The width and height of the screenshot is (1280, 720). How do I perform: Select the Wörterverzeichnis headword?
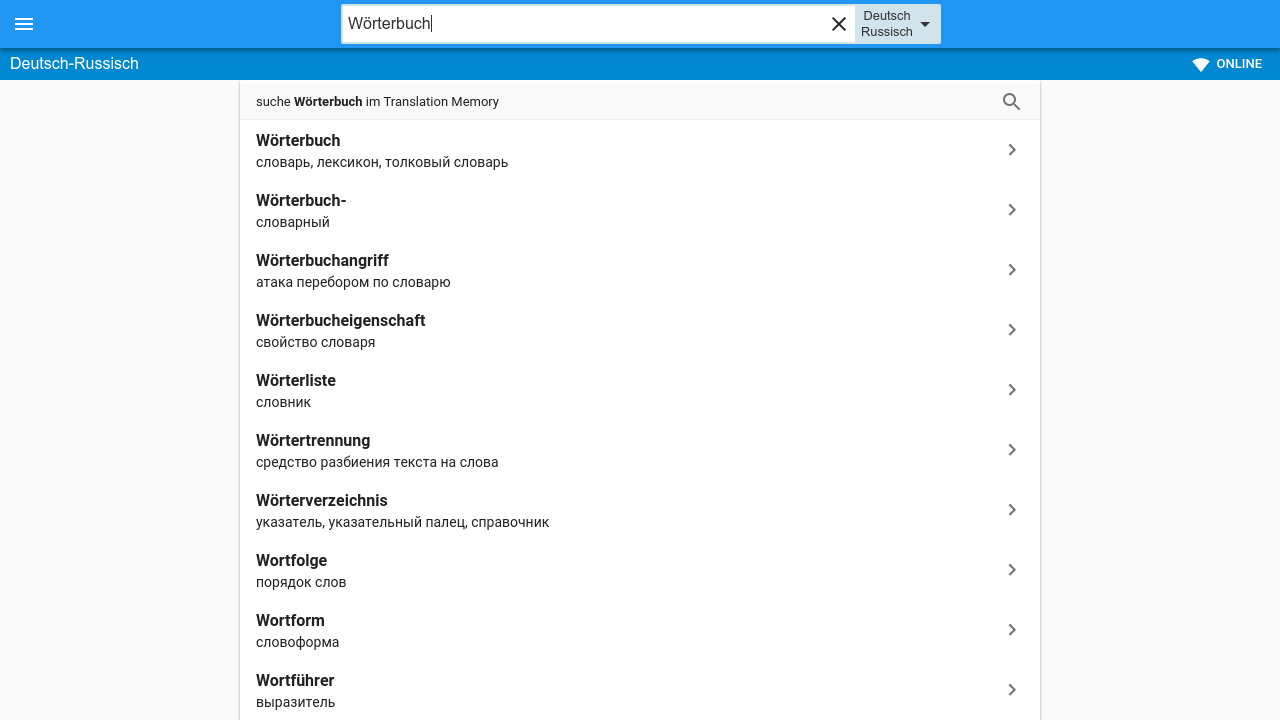pyautogui.click(x=322, y=501)
